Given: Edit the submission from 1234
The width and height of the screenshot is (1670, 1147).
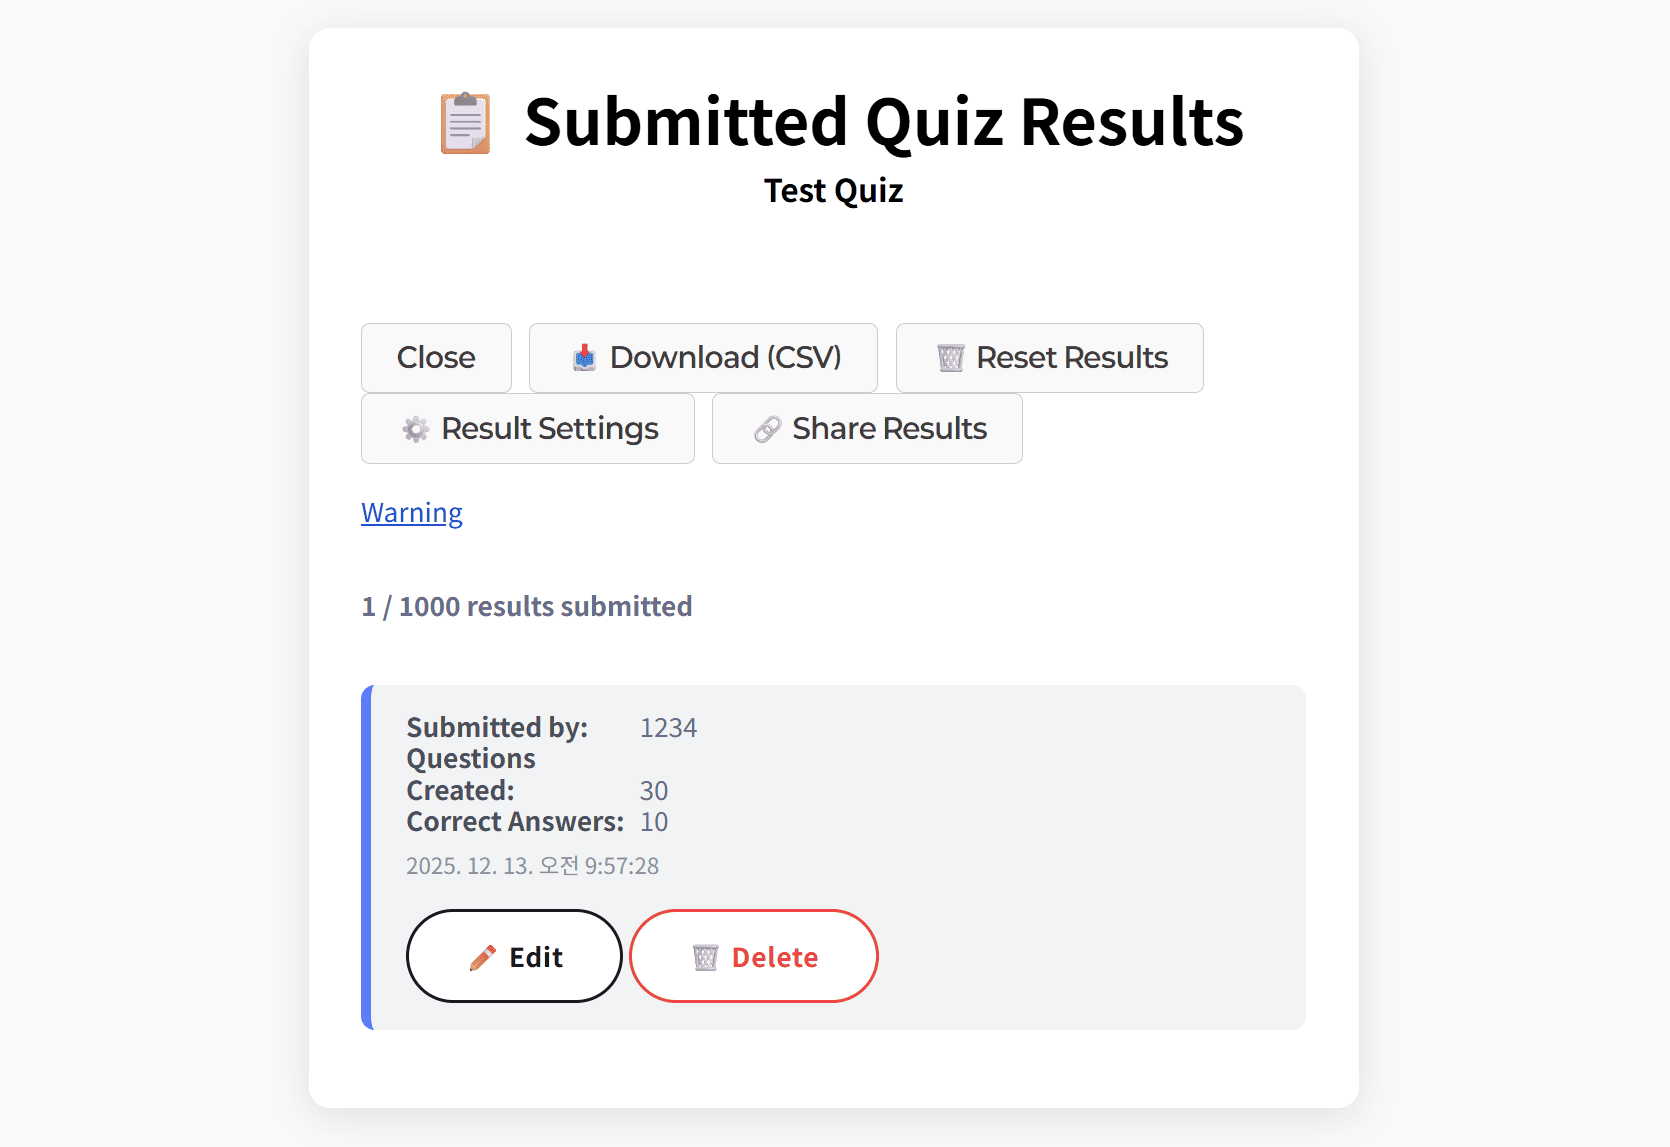Looking at the screenshot, I should (x=514, y=956).
